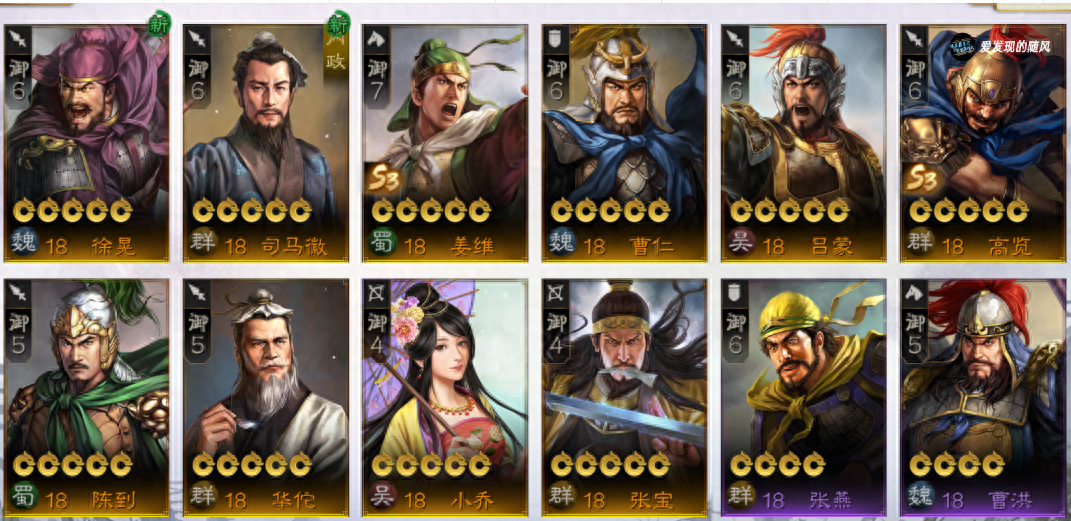Click the 魏 faction emblem on 徐晃 card
1071x521 pixels.
[x=25, y=244]
